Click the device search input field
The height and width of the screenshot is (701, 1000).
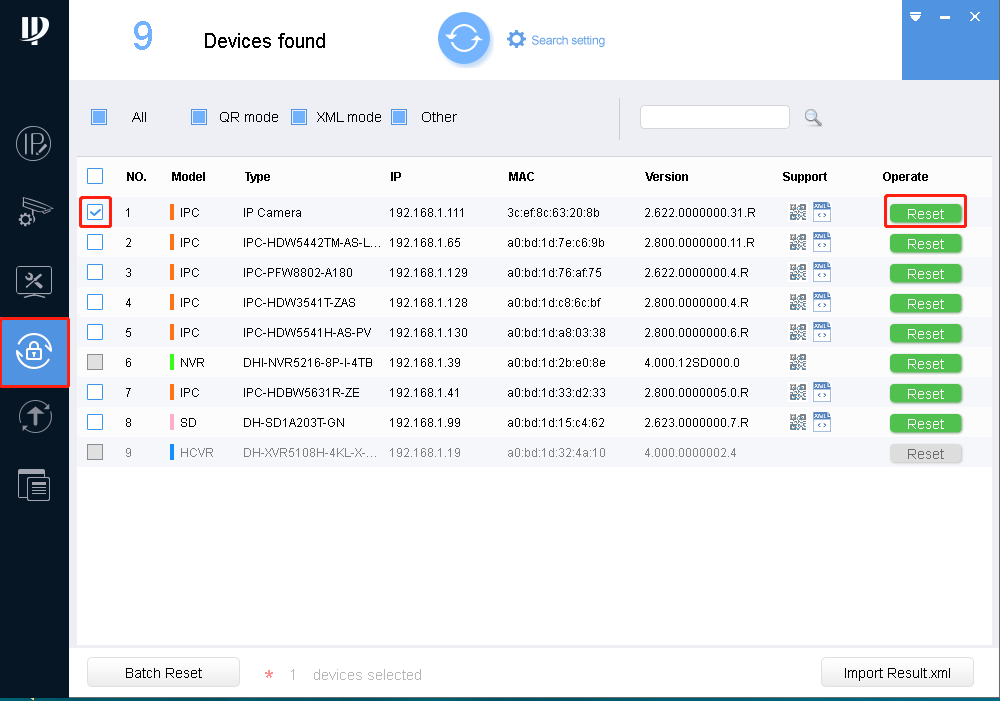click(x=714, y=117)
